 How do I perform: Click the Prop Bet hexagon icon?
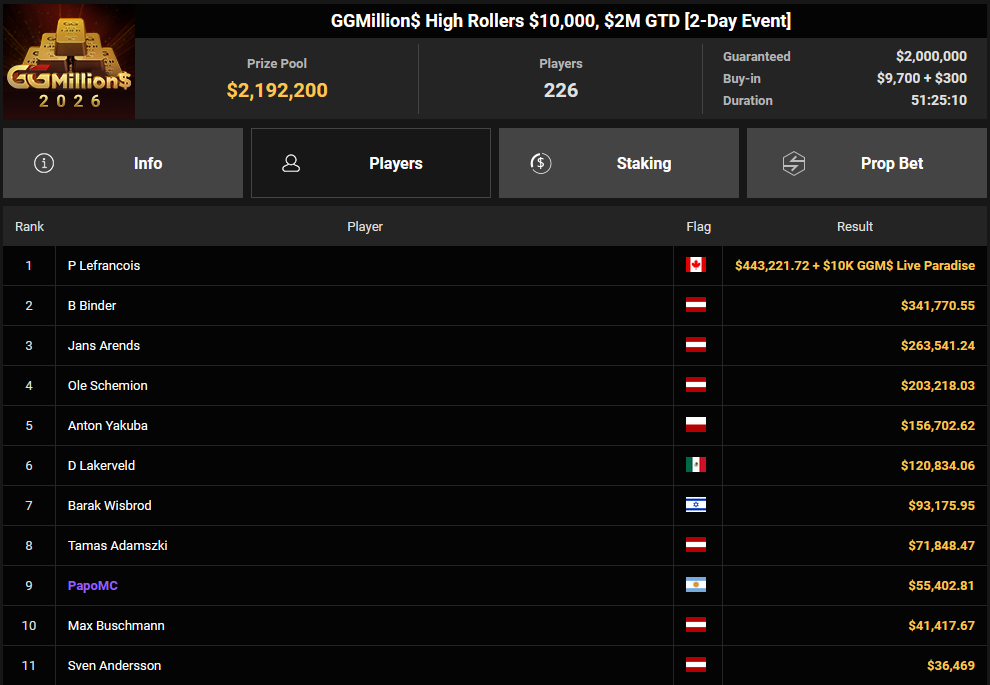tap(793, 163)
